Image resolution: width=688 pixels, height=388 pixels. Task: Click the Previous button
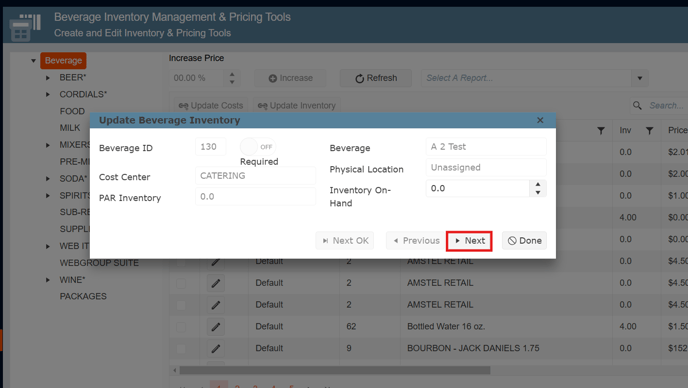[x=416, y=241]
